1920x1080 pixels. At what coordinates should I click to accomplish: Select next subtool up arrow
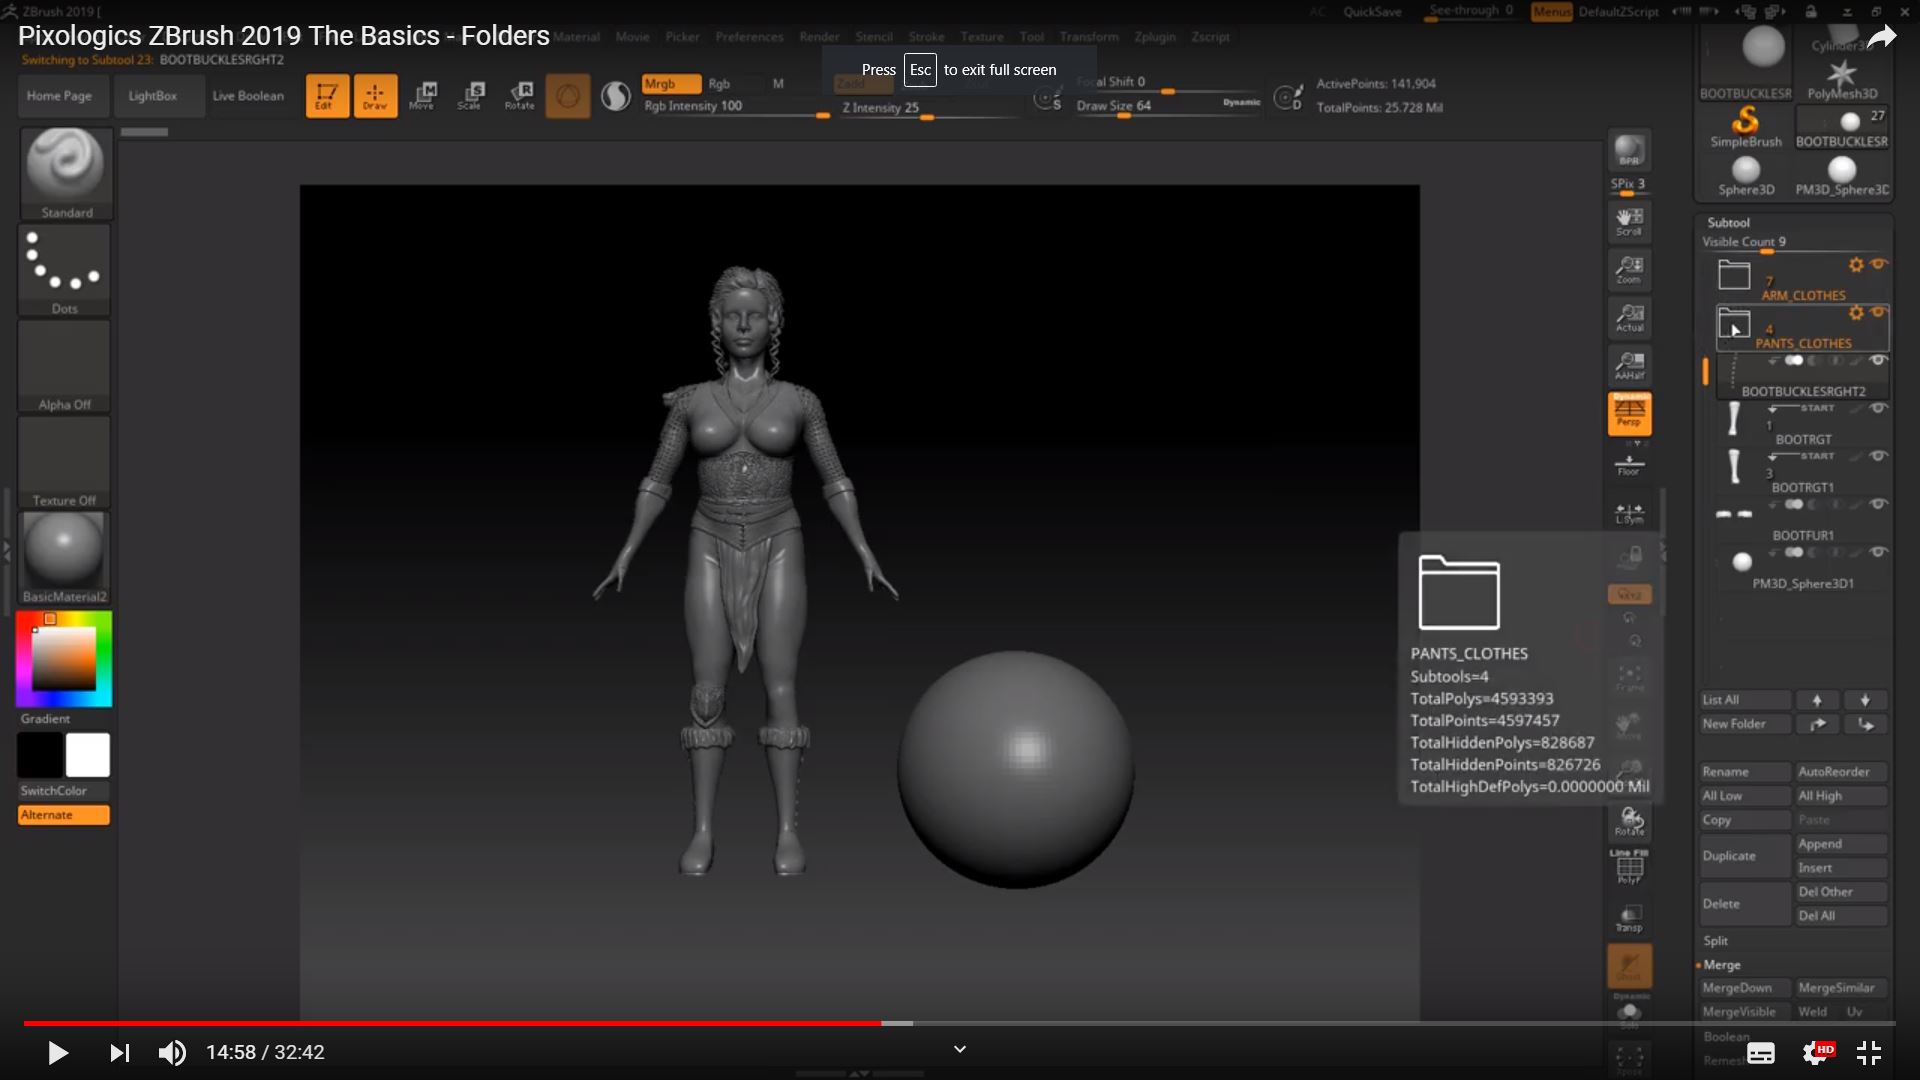pyautogui.click(x=1817, y=700)
